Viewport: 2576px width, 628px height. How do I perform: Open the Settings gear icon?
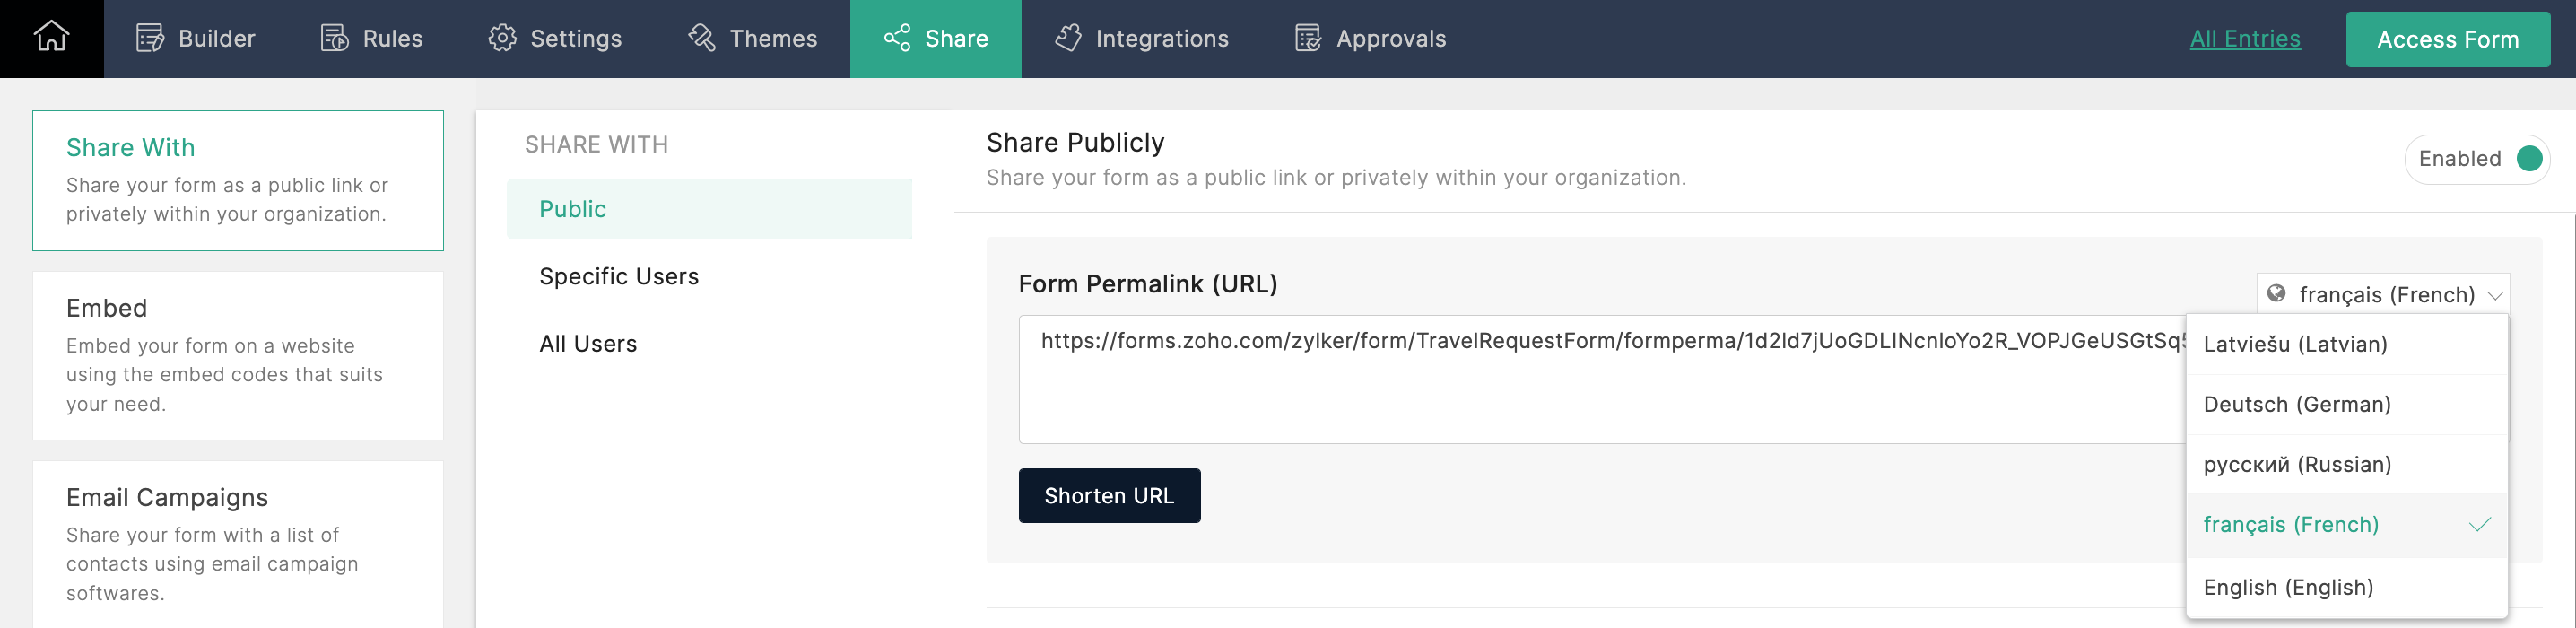pyautogui.click(x=502, y=38)
